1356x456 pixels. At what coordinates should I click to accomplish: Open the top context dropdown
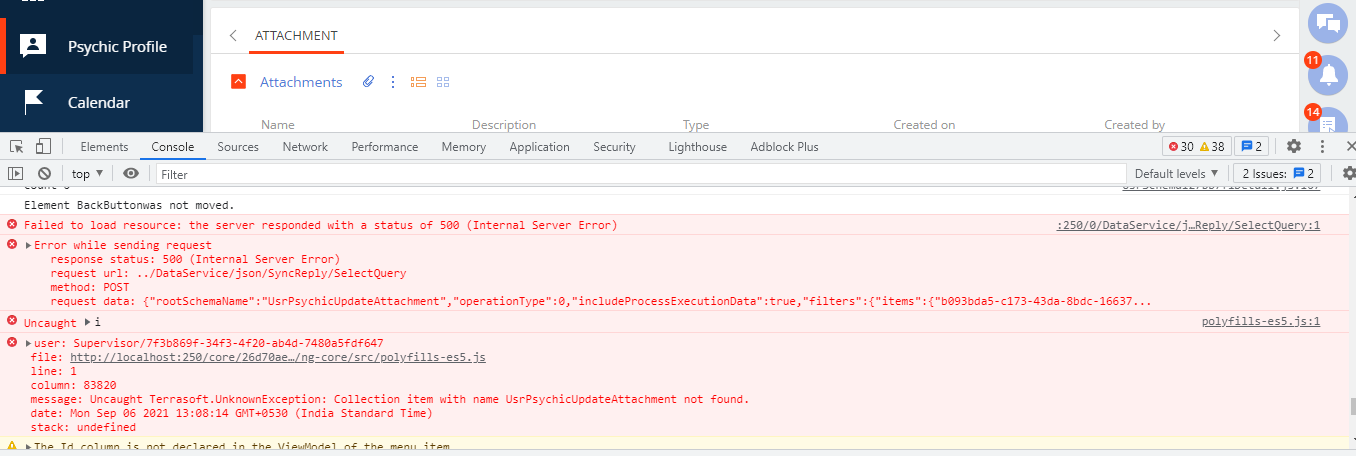coord(87,173)
